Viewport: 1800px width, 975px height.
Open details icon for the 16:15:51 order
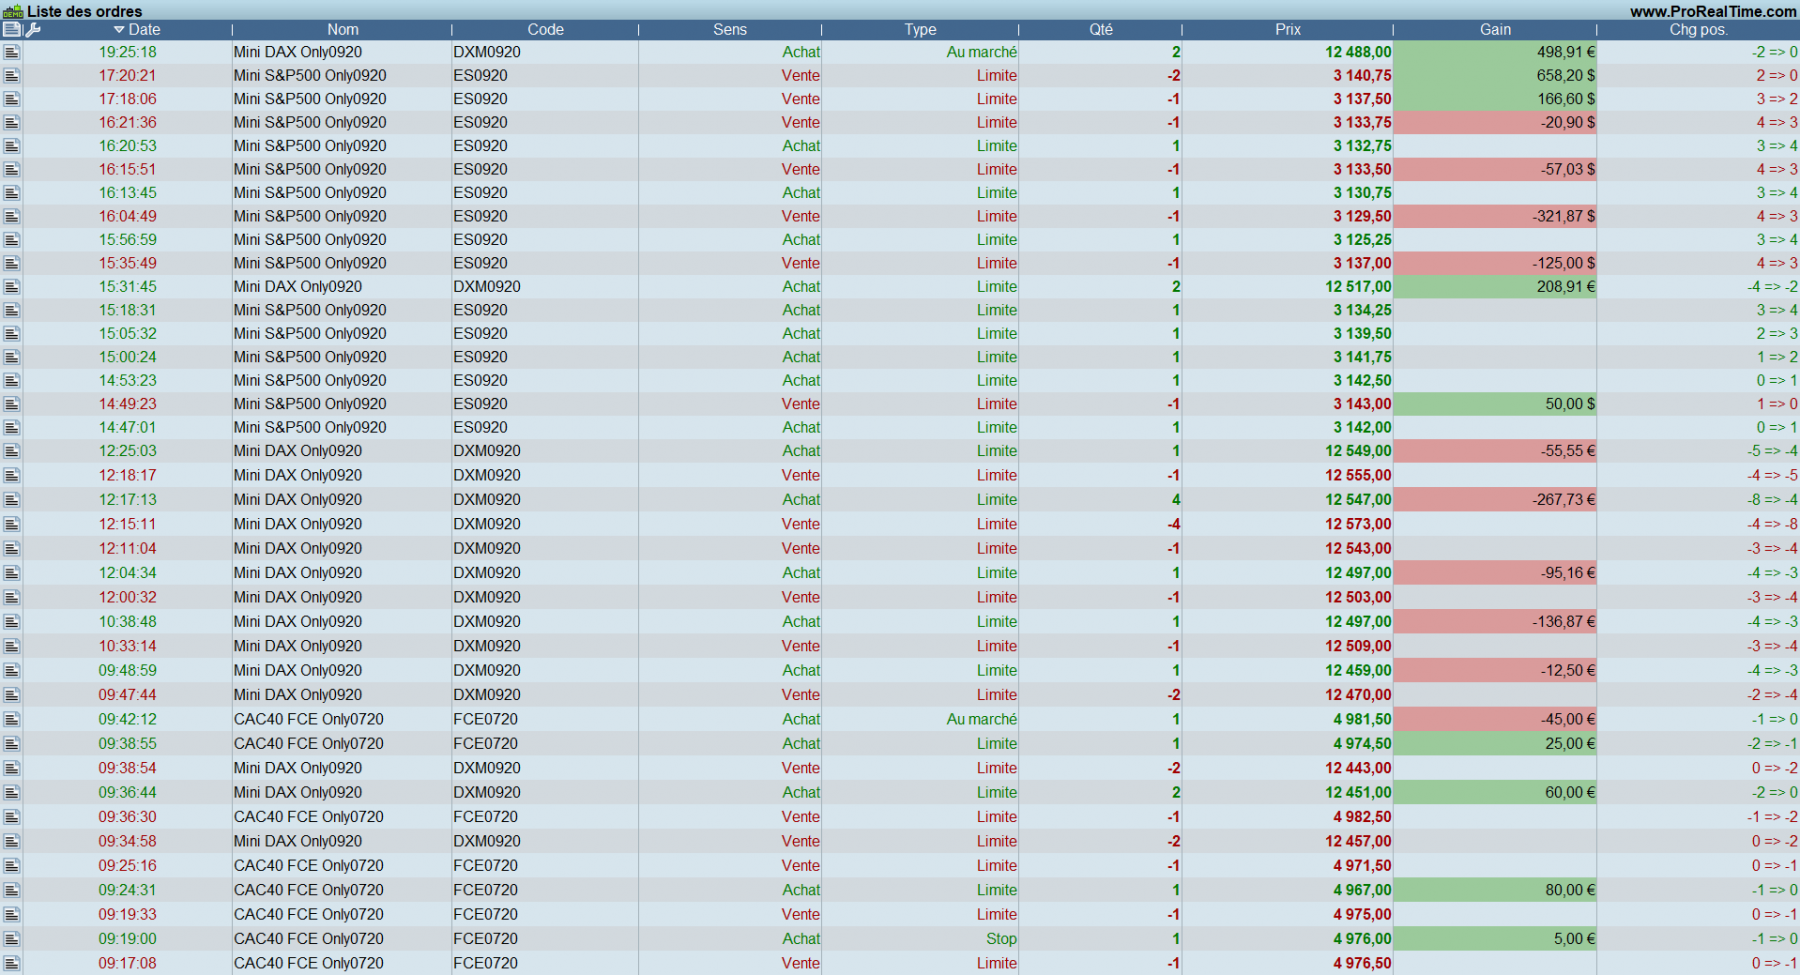pyautogui.click(x=12, y=169)
